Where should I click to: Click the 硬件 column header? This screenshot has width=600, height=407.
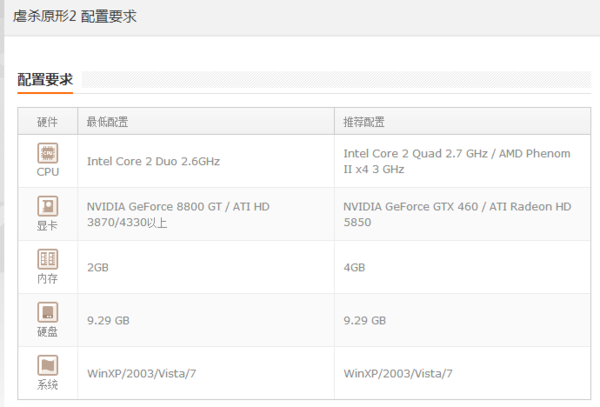pyautogui.click(x=47, y=122)
